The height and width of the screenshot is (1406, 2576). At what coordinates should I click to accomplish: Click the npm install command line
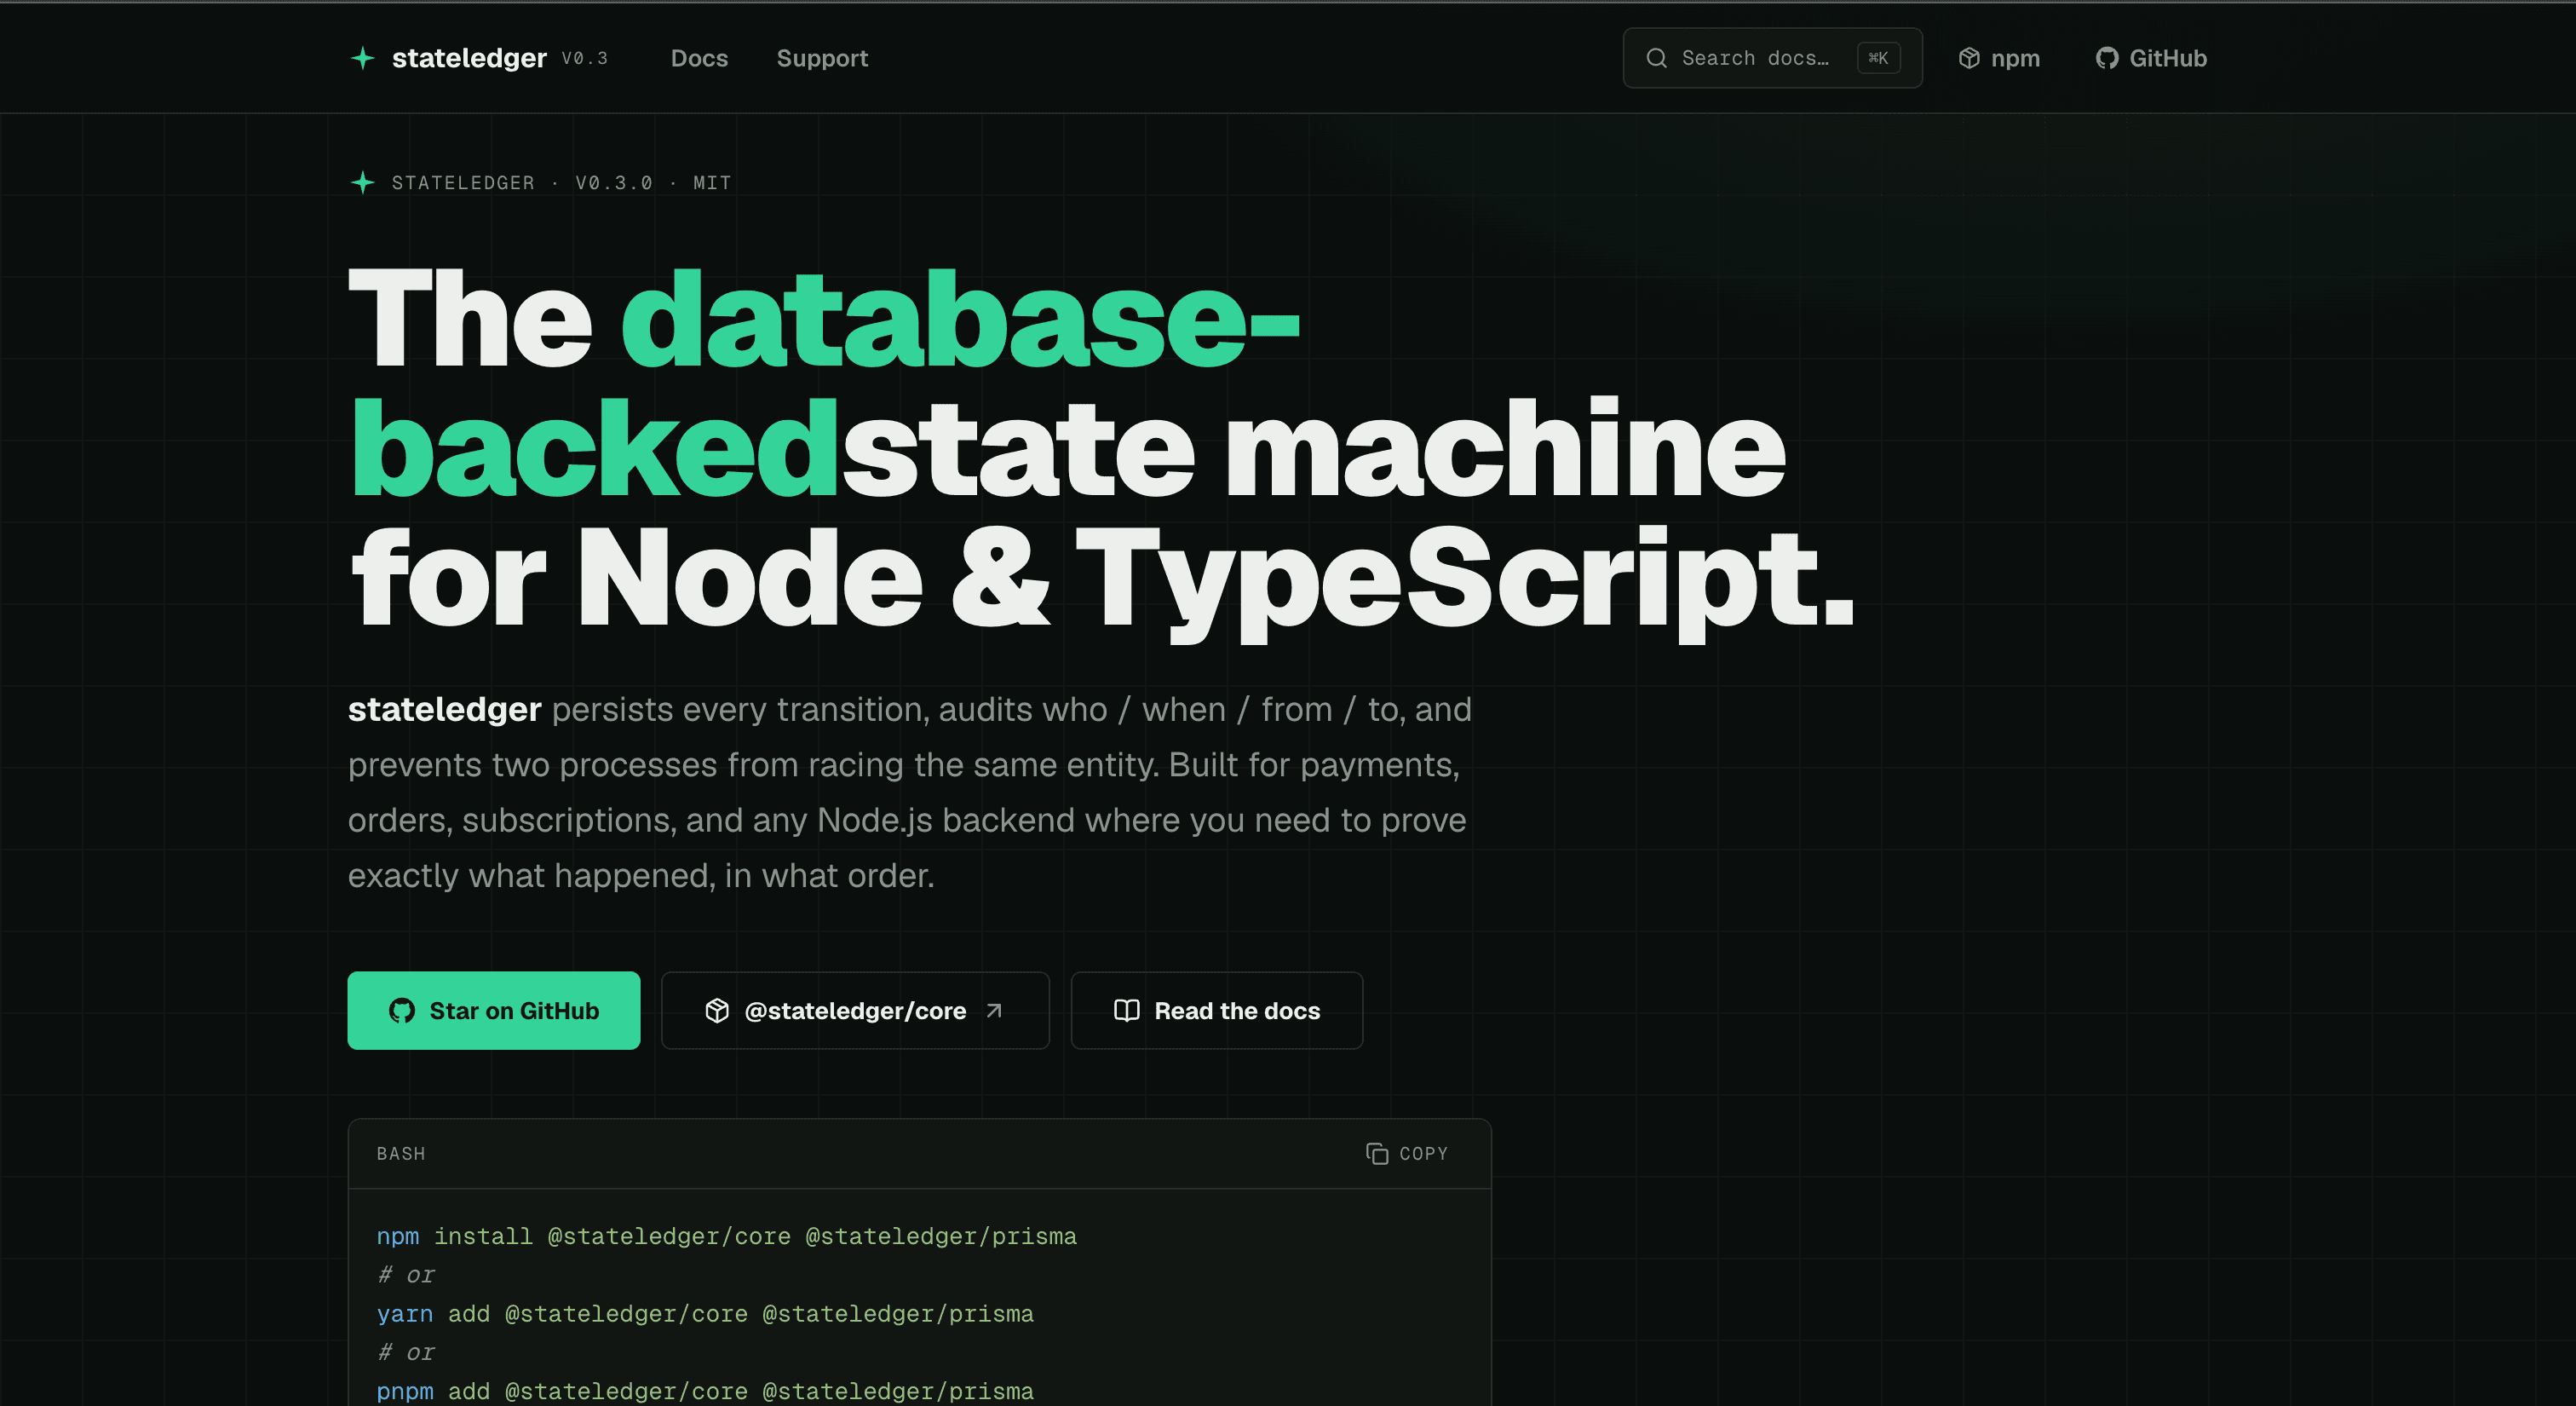coord(727,1236)
